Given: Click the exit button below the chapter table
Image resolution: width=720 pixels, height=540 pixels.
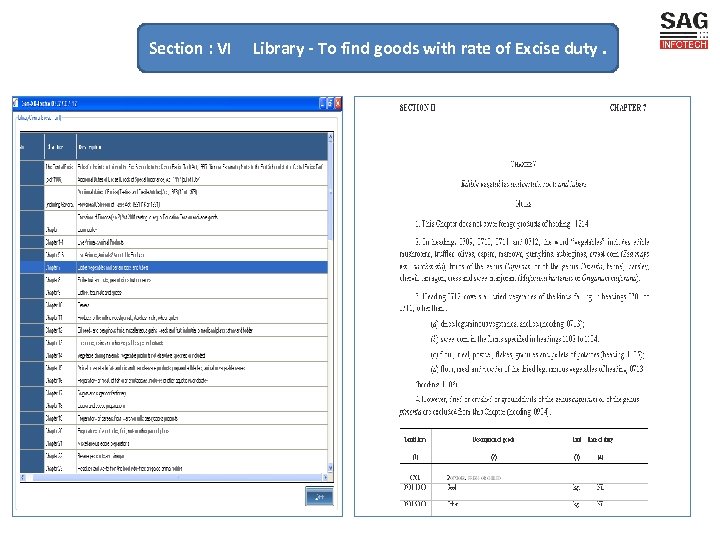Looking at the screenshot, I should coord(319,496).
